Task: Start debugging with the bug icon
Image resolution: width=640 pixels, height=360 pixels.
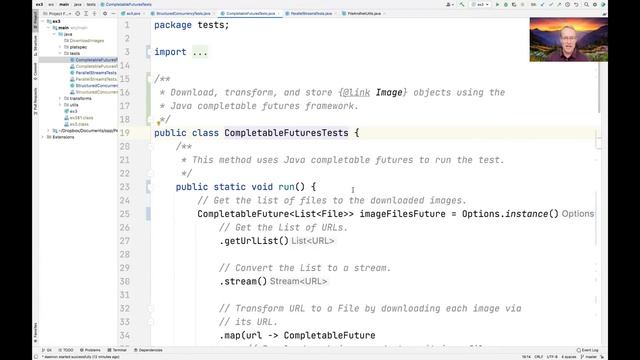Action: [x=506, y=4]
